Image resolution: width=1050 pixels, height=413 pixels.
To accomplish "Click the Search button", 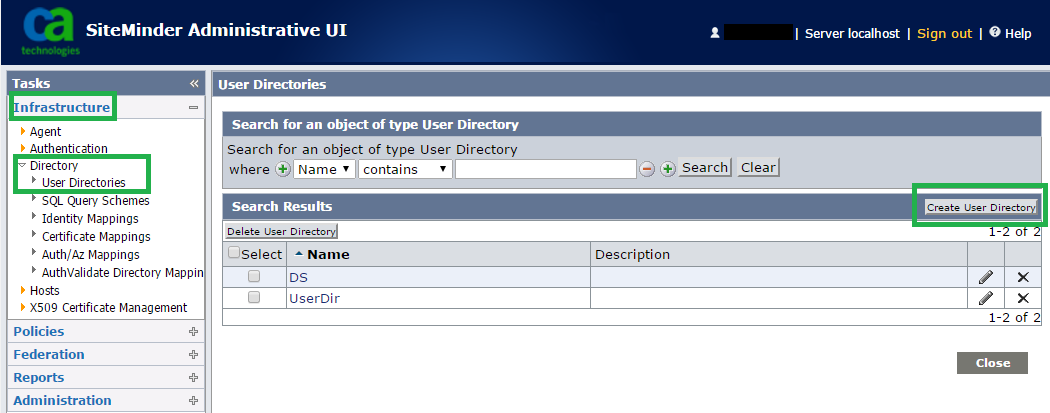I will (x=704, y=167).
